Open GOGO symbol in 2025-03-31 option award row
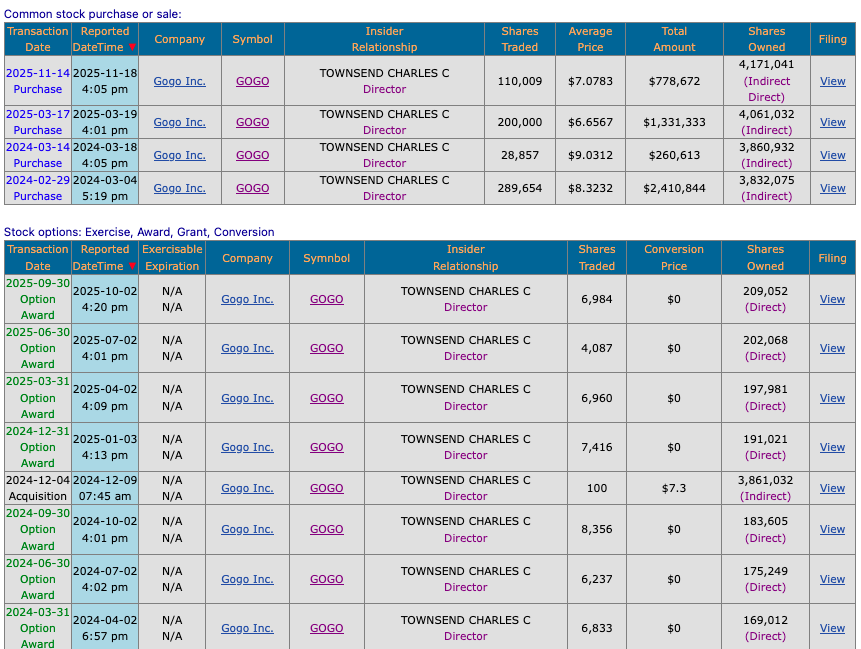This screenshot has height=649, width=861. pos(327,398)
